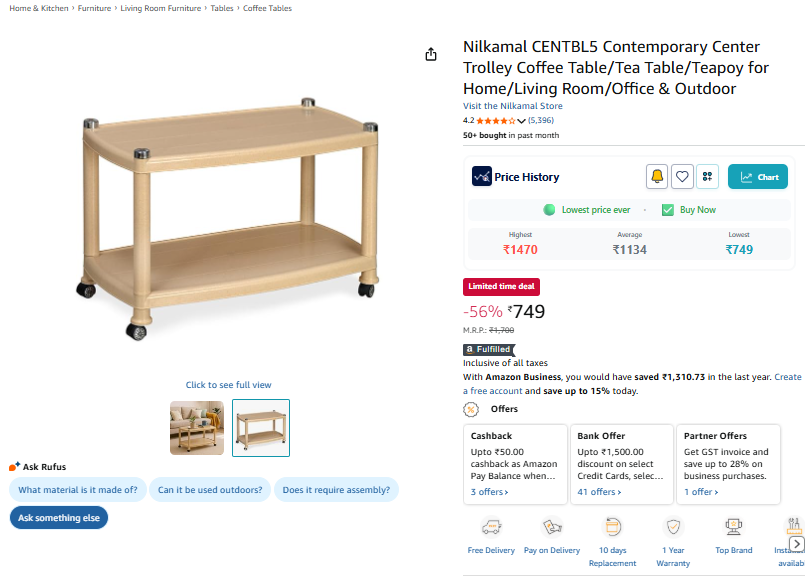Click the price alert bell icon
The image size is (811, 580).
657,177
